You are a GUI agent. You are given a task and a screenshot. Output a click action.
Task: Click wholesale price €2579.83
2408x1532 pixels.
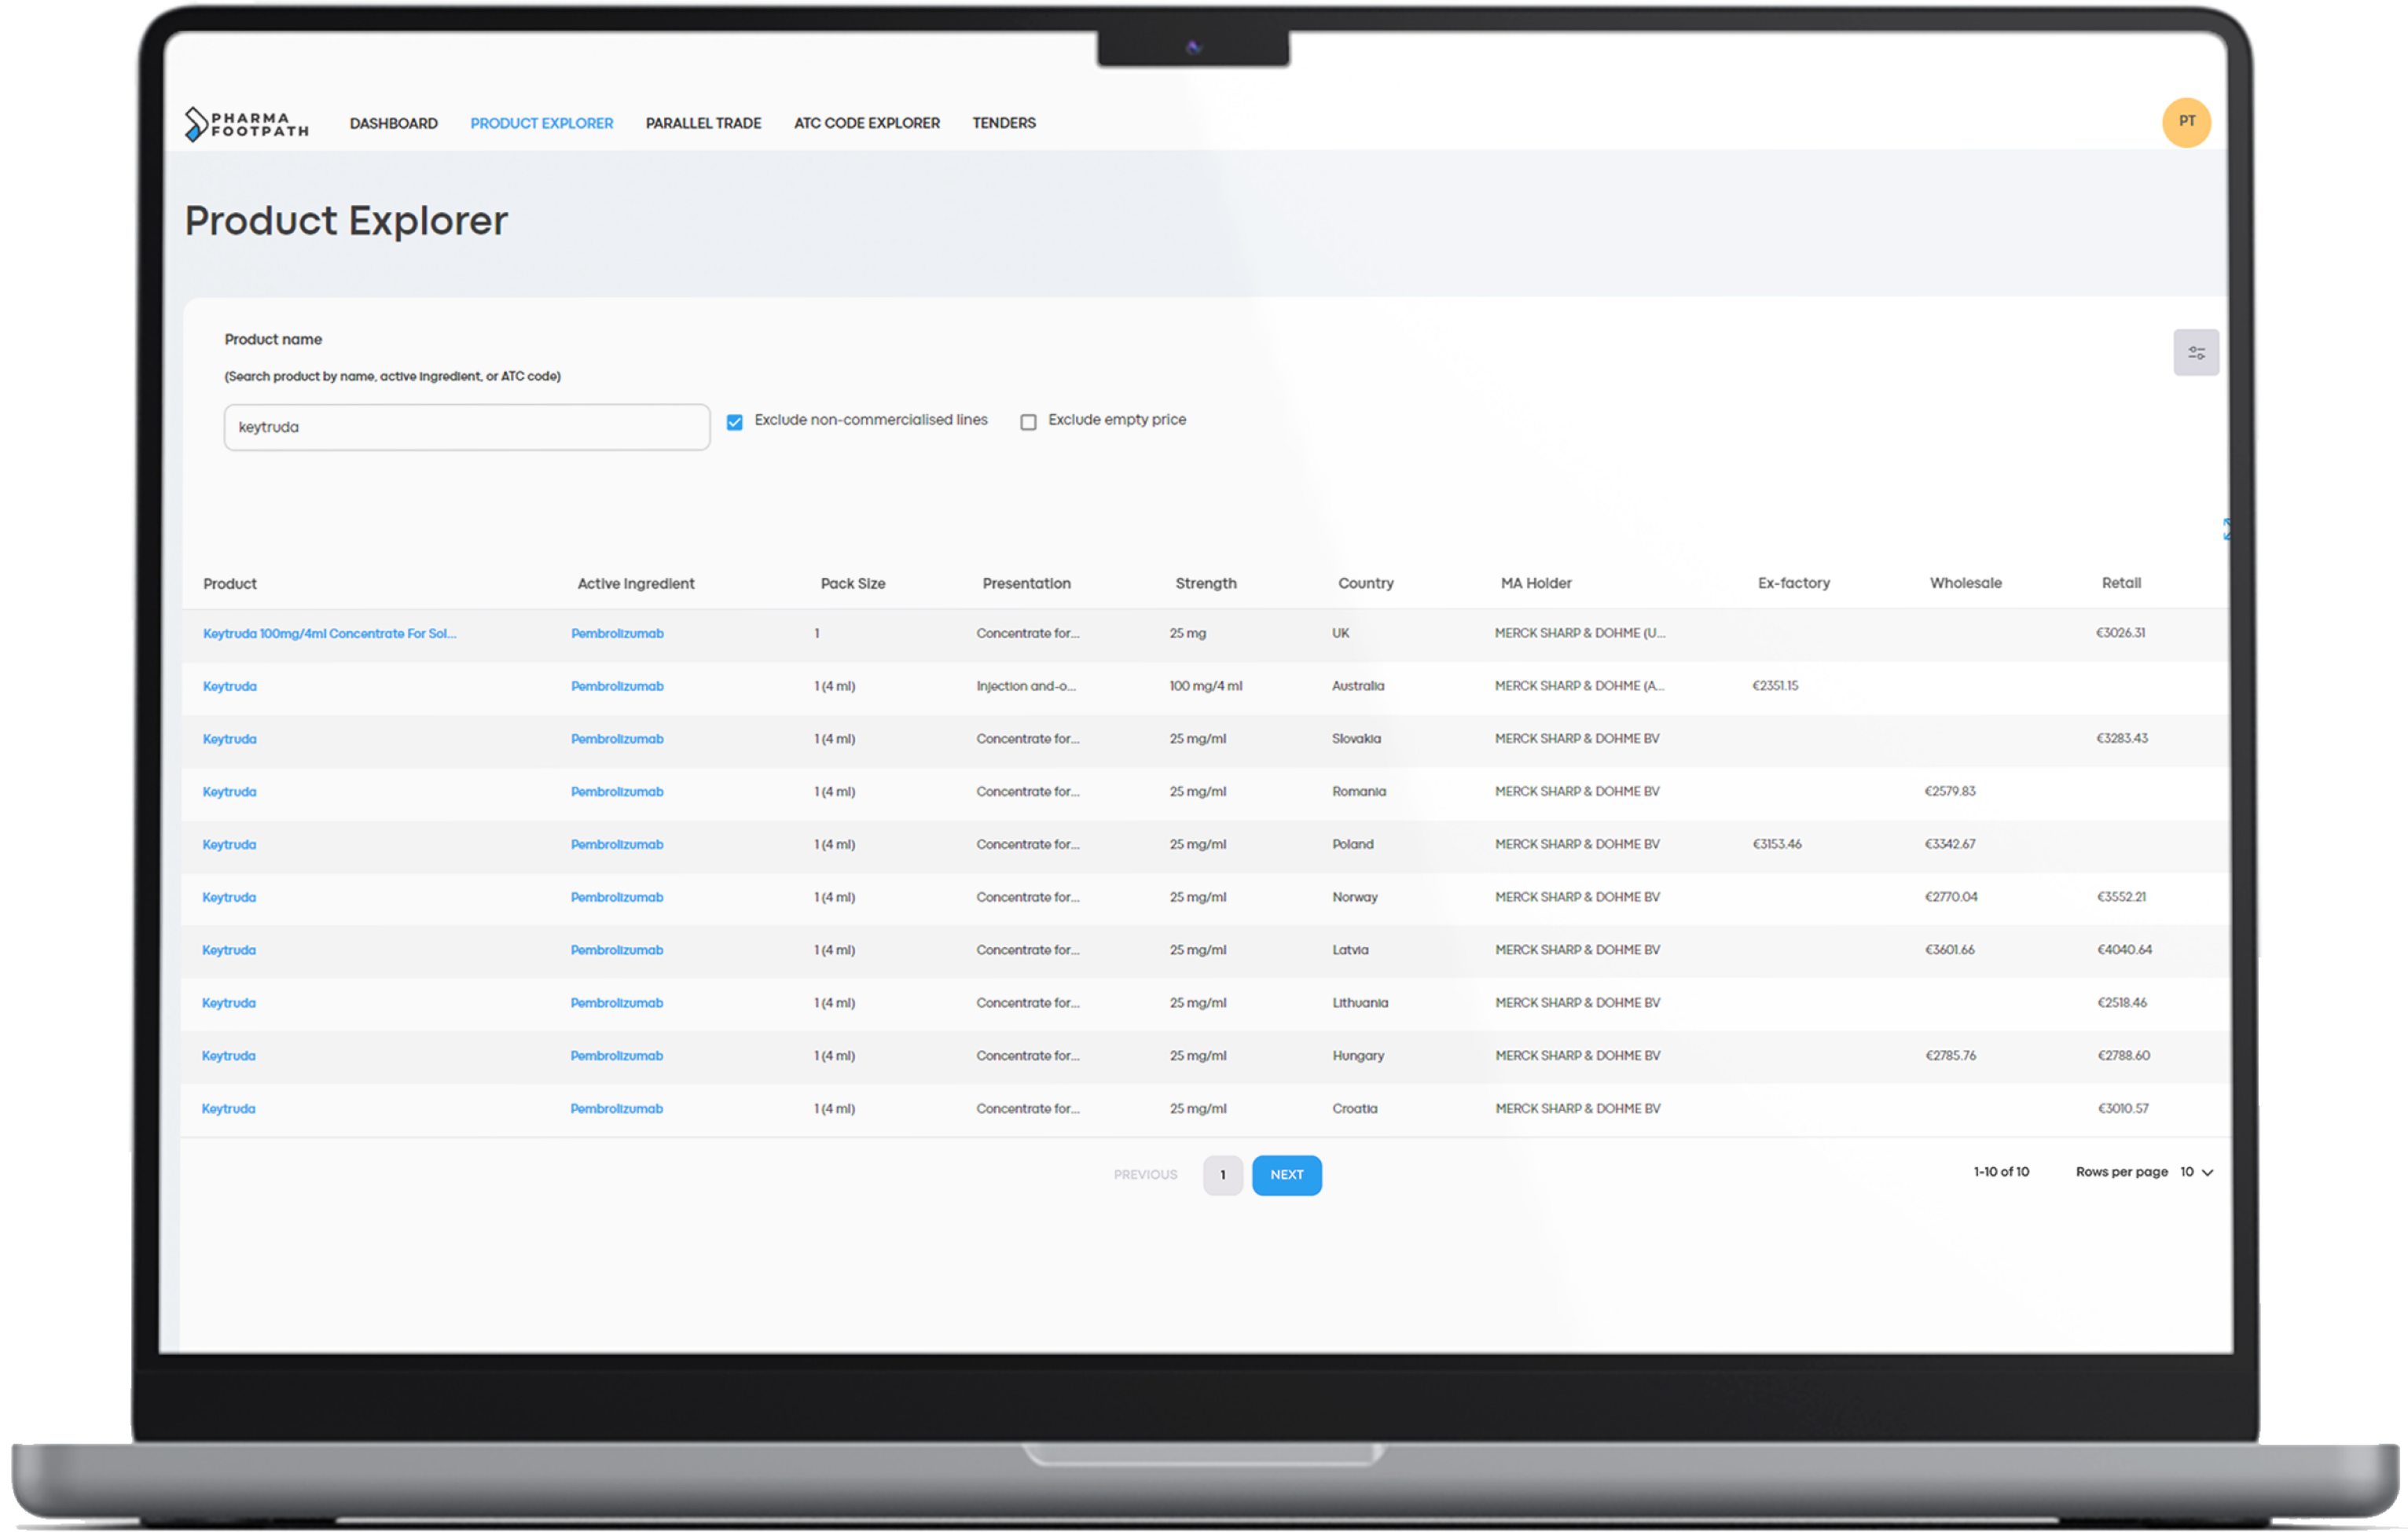[1950, 791]
